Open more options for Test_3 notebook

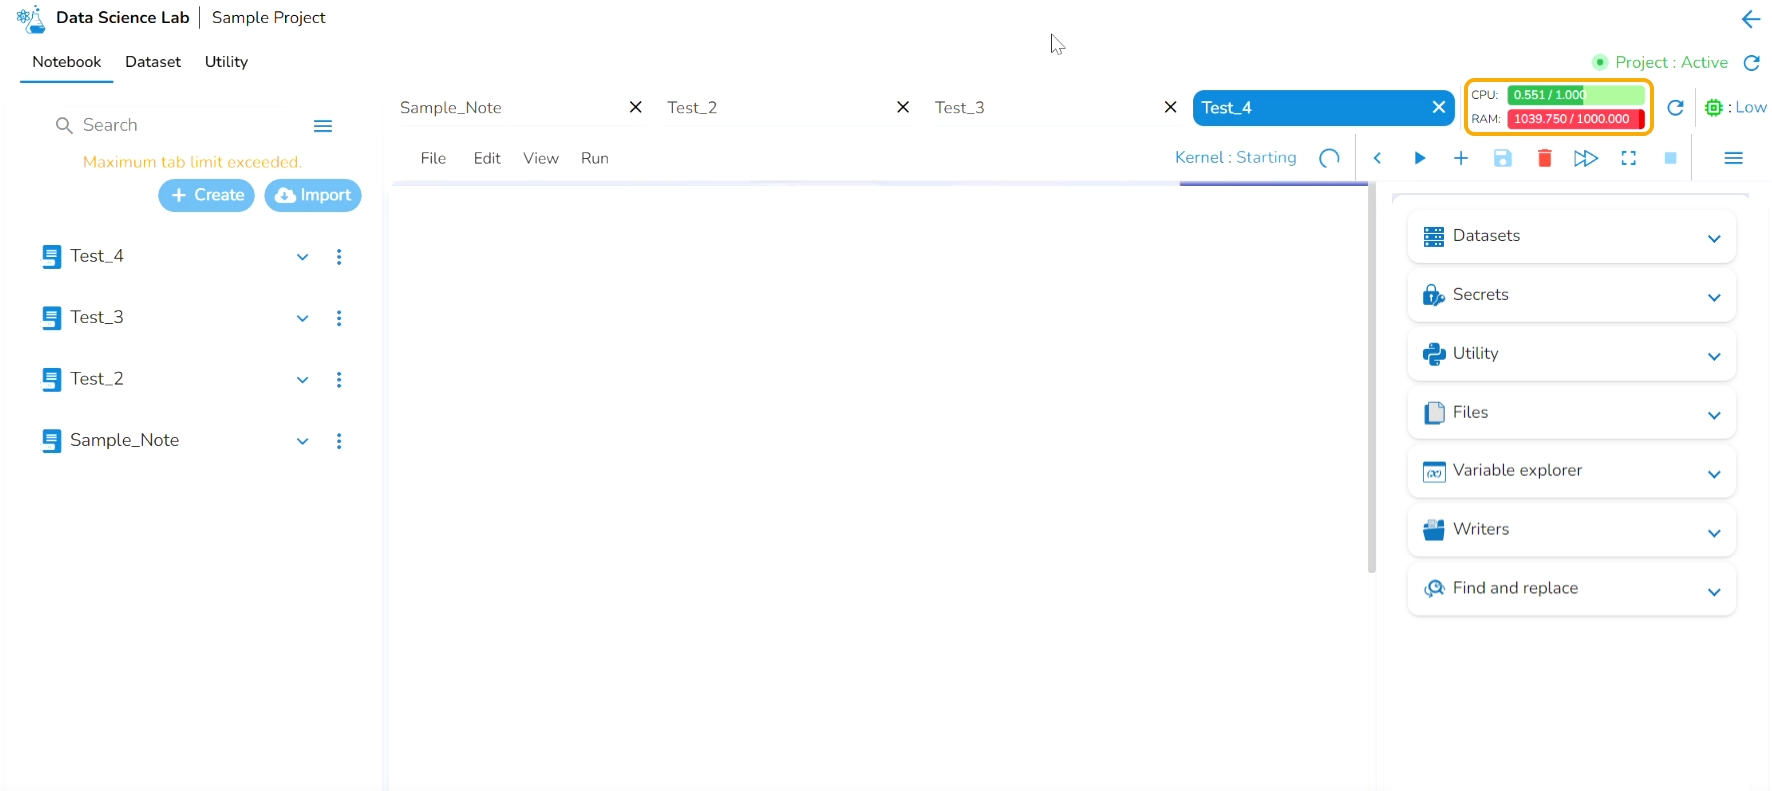(339, 318)
